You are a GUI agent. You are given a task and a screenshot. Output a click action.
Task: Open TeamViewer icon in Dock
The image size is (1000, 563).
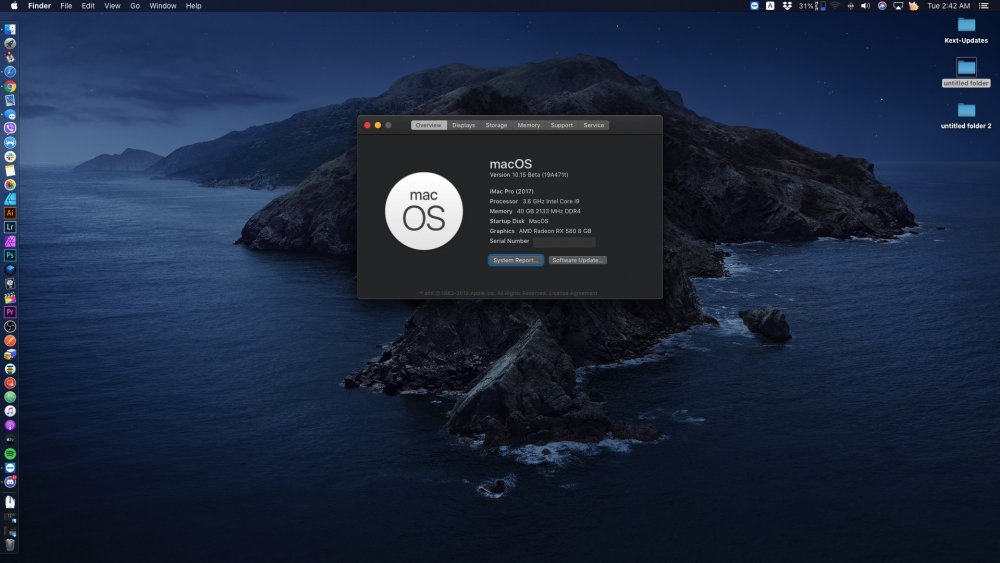click(x=10, y=468)
